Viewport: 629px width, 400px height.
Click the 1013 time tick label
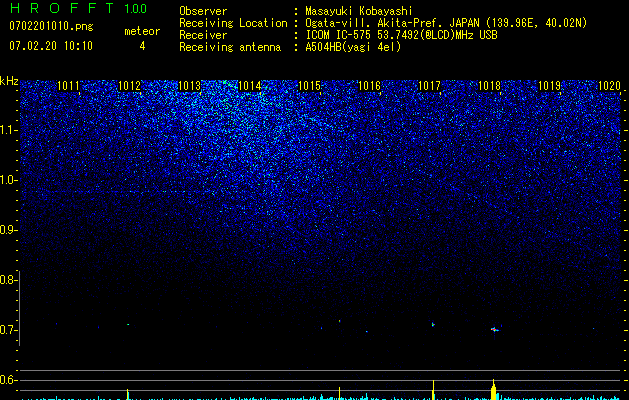coord(189,86)
